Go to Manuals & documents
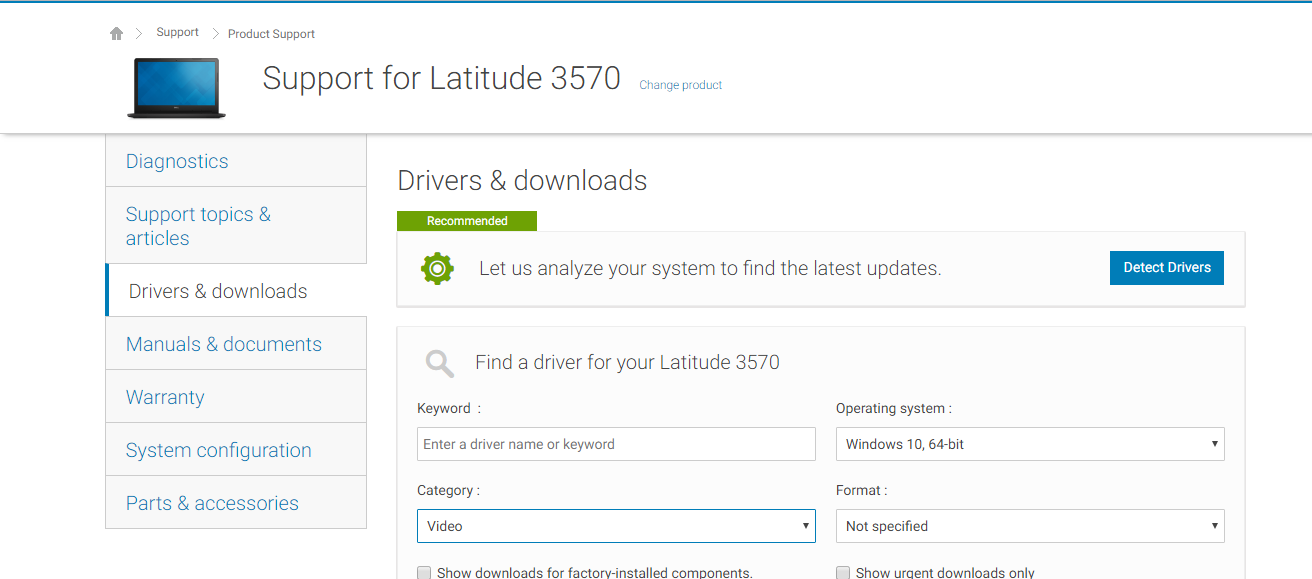1312x579 pixels. point(236,344)
